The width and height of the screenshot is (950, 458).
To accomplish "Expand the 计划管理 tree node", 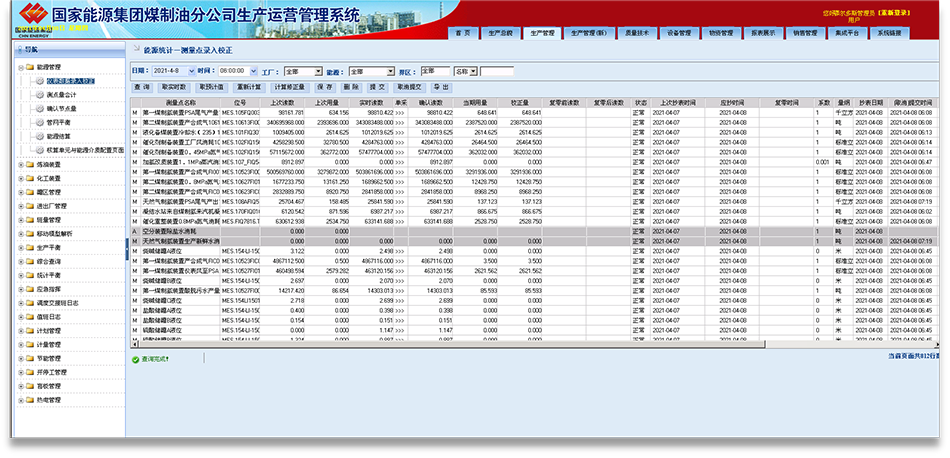I will 21,331.
